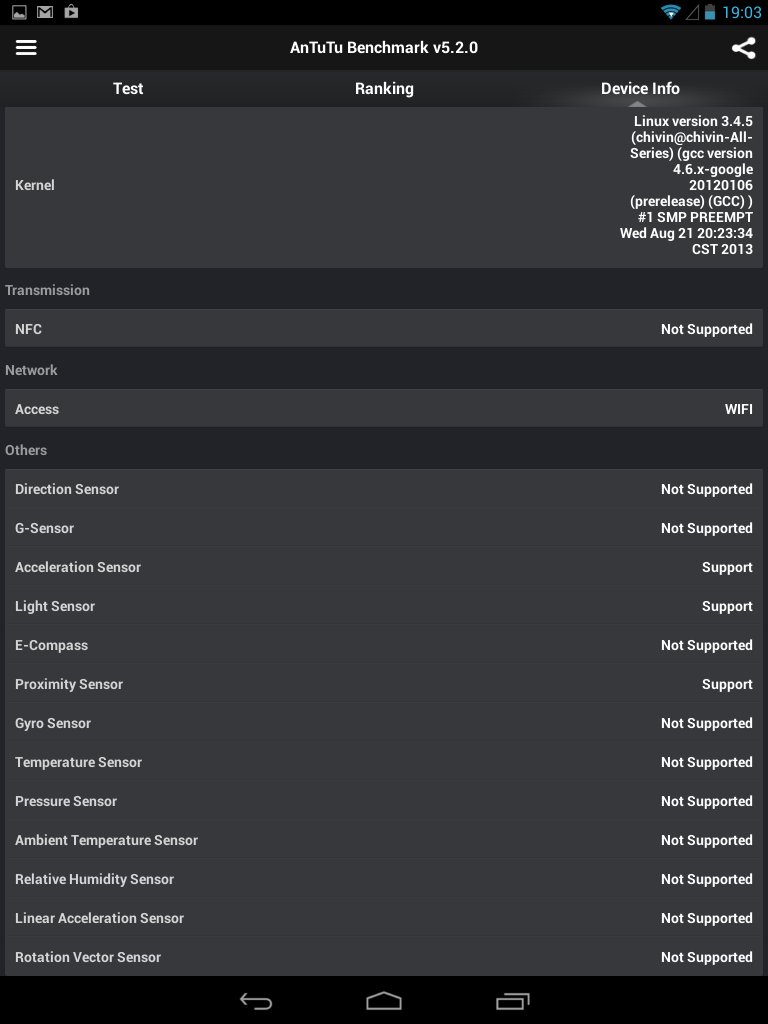
Task: Select the Gyro Sensor entry
Action: coord(384,723)
